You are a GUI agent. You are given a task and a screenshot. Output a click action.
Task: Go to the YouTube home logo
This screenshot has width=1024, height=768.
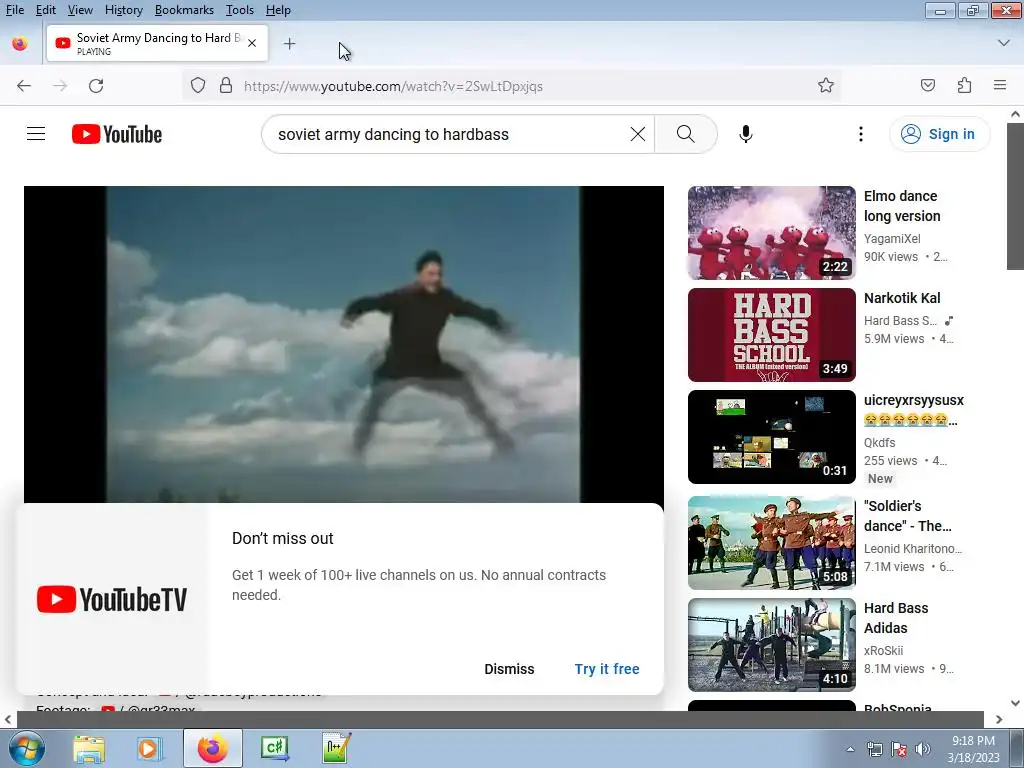pyautogui.click(x=117, y=134)
